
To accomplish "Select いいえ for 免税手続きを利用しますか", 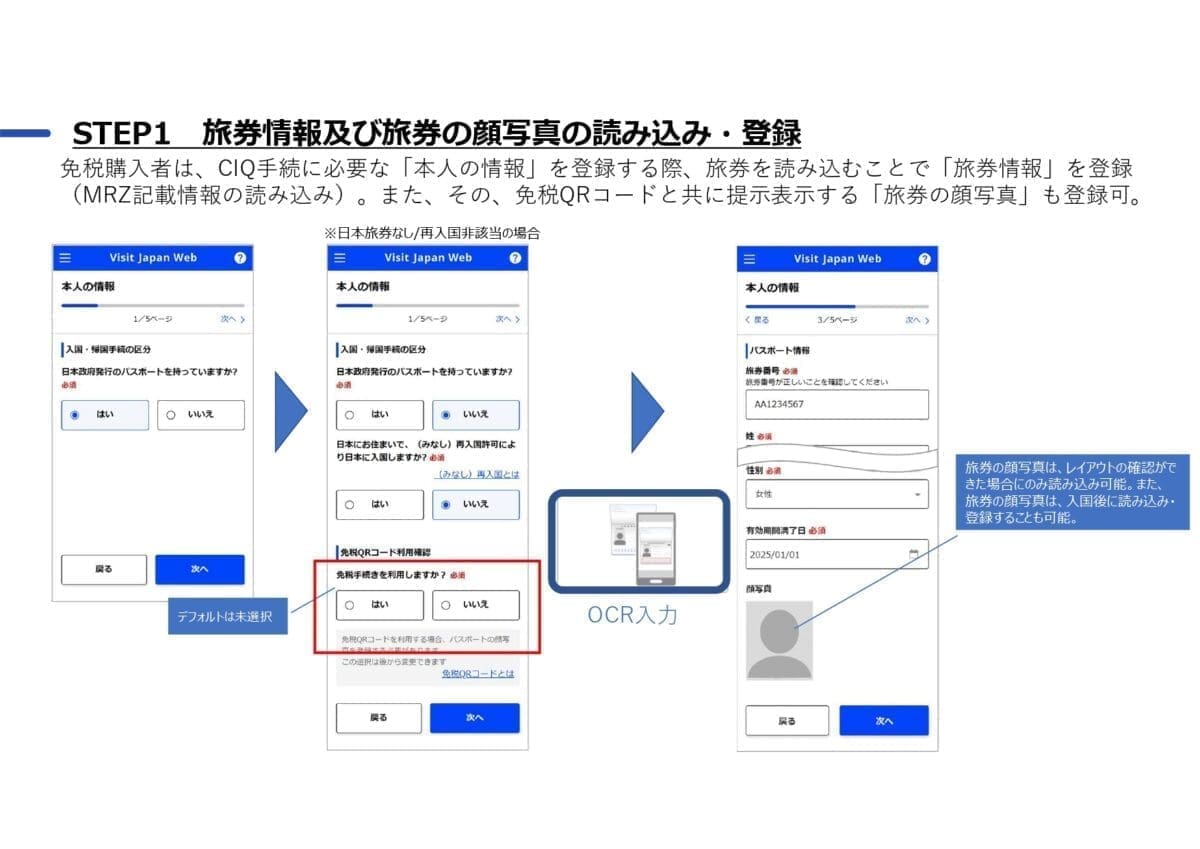I will pyautogui.click(x=475, y=605).
